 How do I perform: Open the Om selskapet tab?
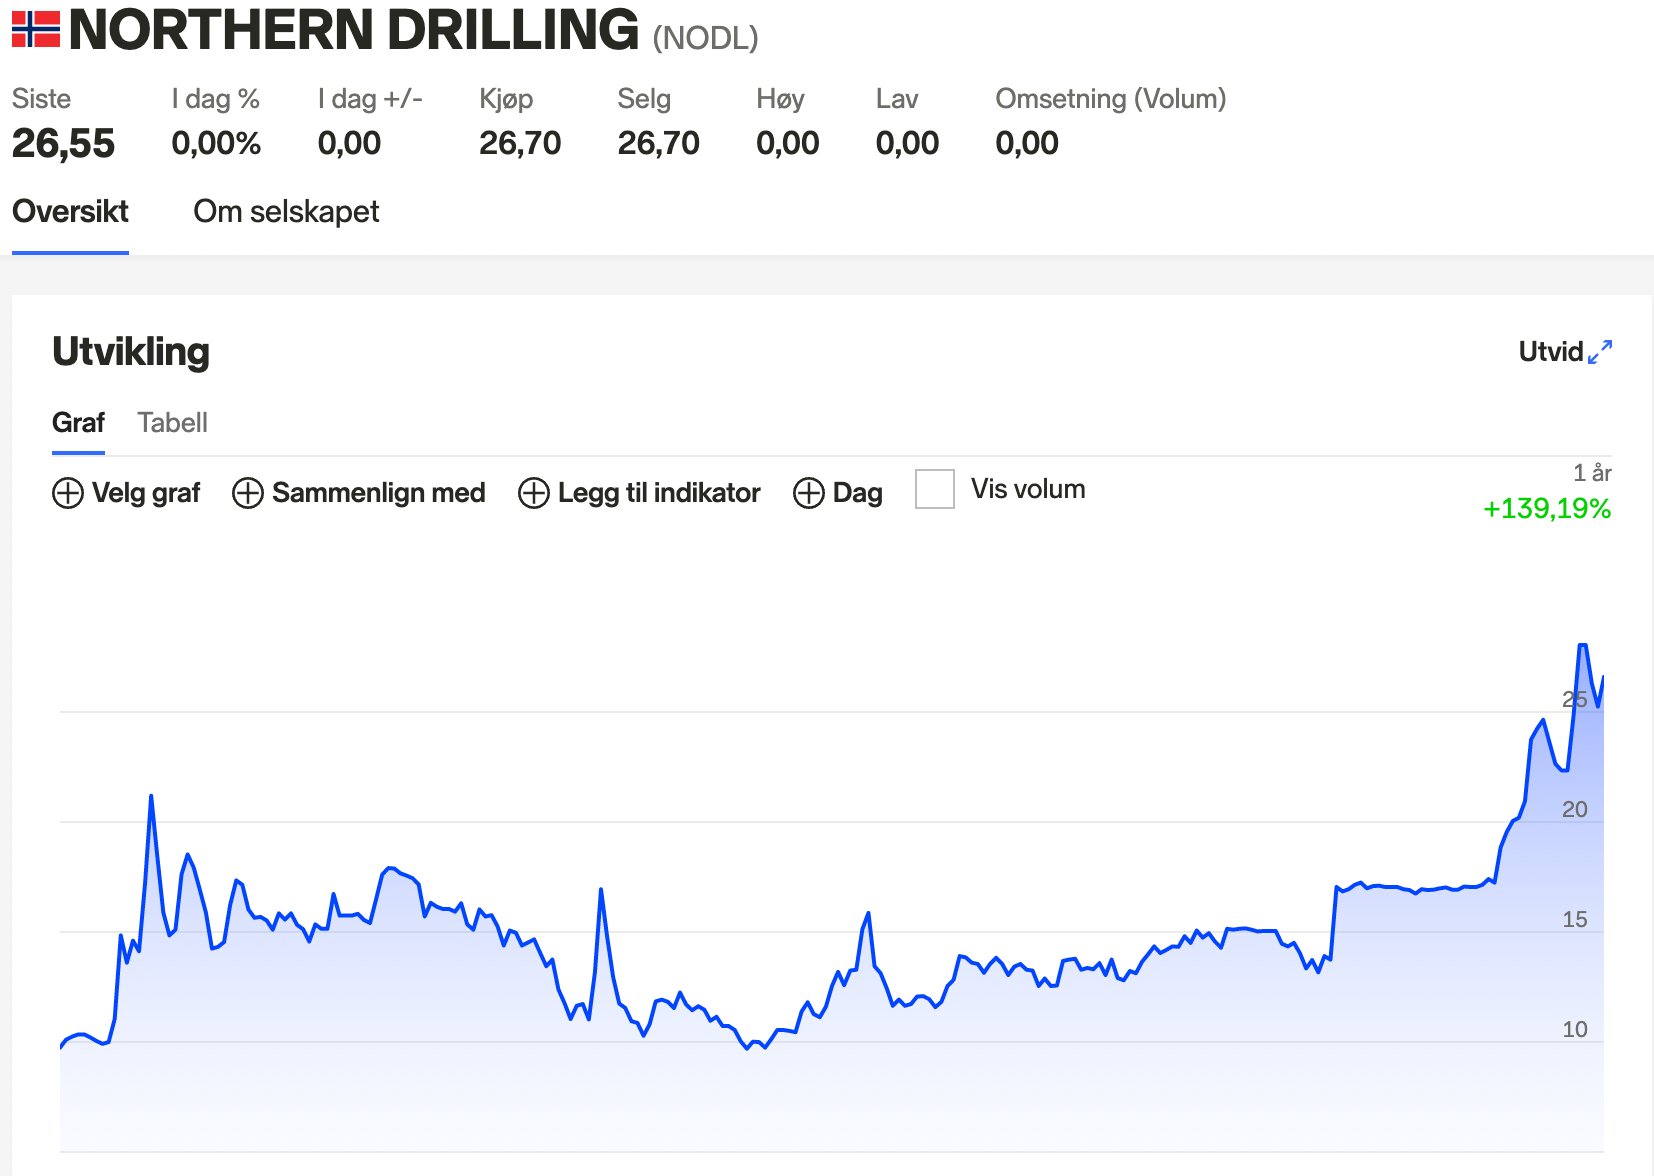coord(286,212)
